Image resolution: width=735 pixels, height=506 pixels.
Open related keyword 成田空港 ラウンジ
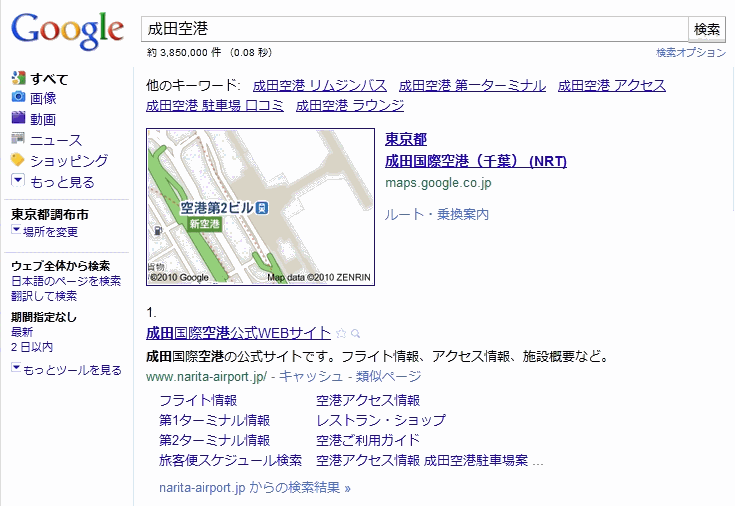tap(350, 106)
